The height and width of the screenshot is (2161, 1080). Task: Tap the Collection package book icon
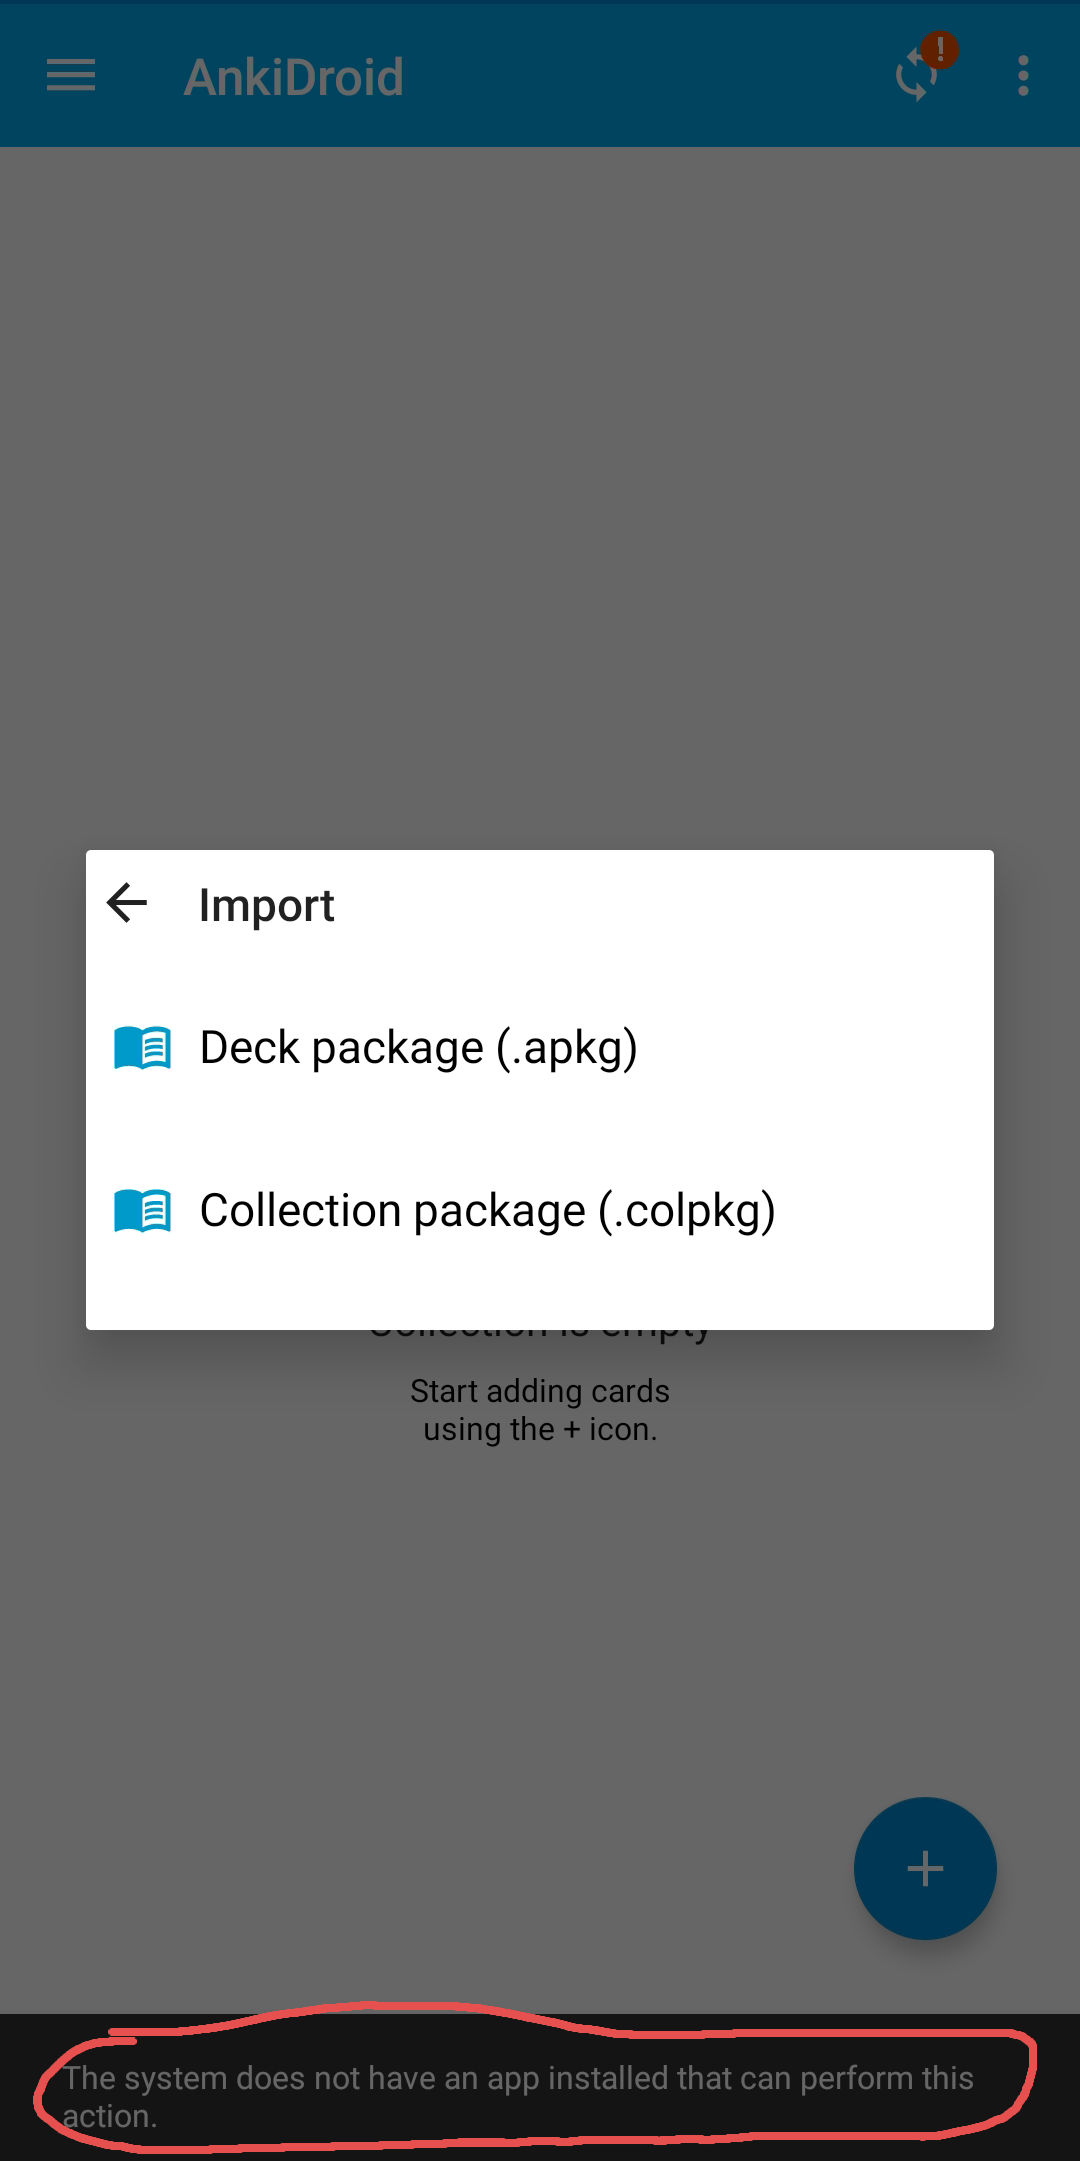[x=142, y=1209]
